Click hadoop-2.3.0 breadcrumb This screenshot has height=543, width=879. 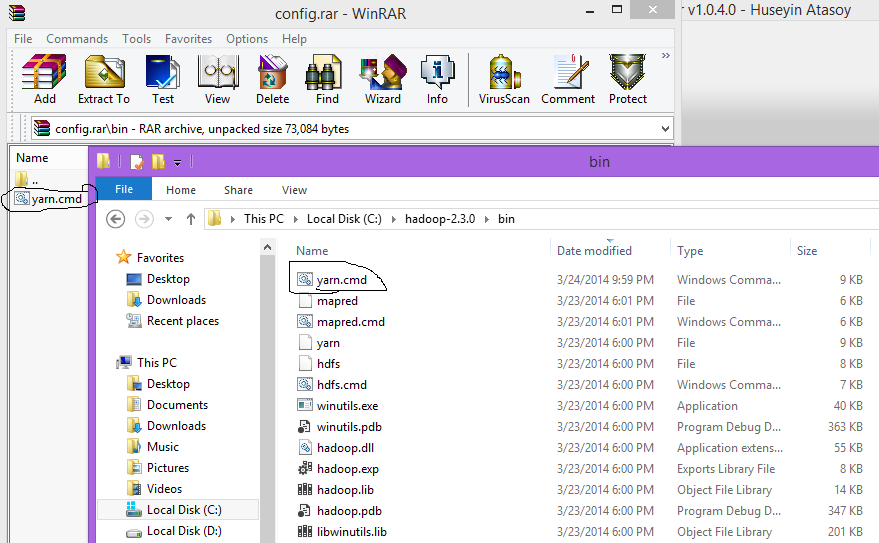(x=440, y=219)
